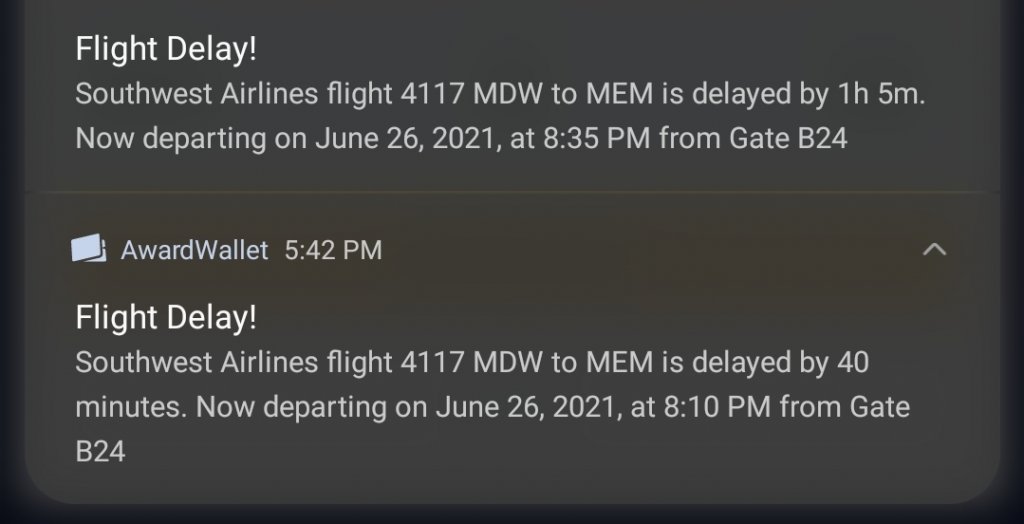This screenshot has width=1024, height=524.
Task: Click the AwardWallet card icon
Action: pyautogui.click(x=89, y=248)
